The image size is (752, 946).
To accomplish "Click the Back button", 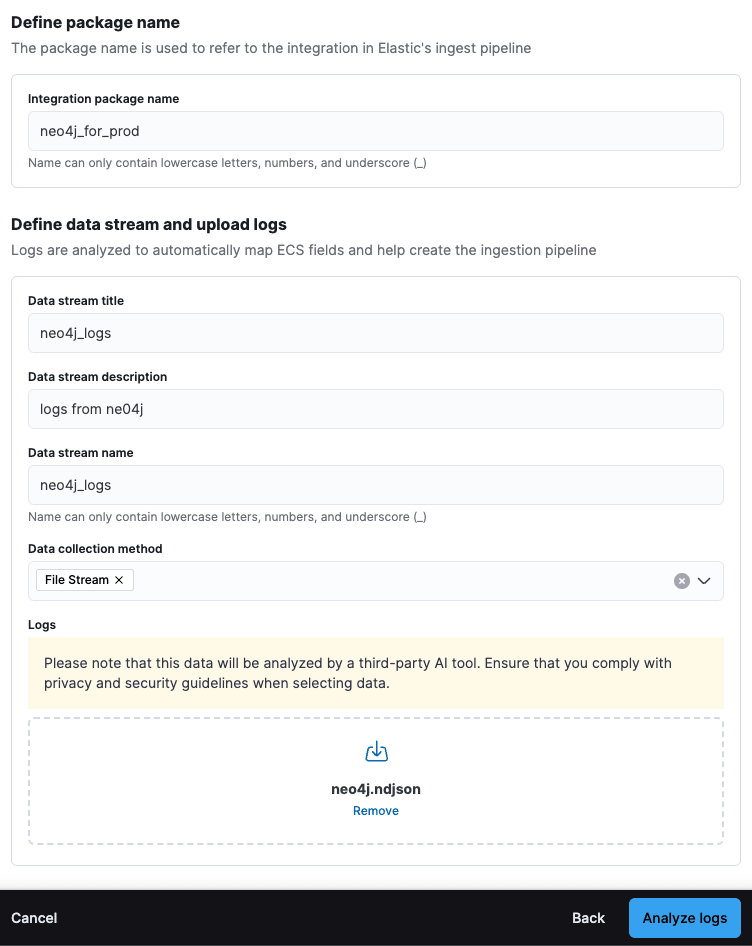I will [x=588, y=918].
